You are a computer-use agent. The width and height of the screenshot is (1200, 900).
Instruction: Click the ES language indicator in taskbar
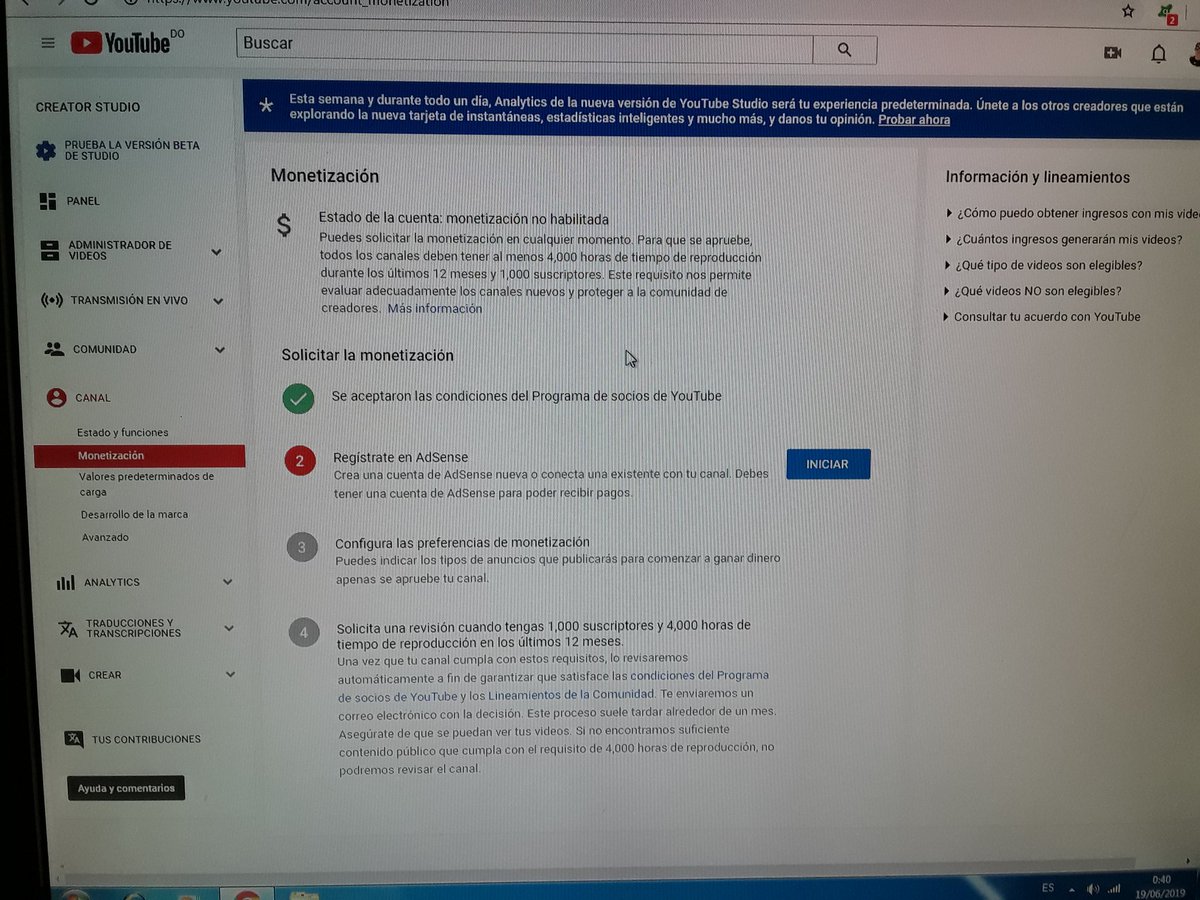point(1047,888)
